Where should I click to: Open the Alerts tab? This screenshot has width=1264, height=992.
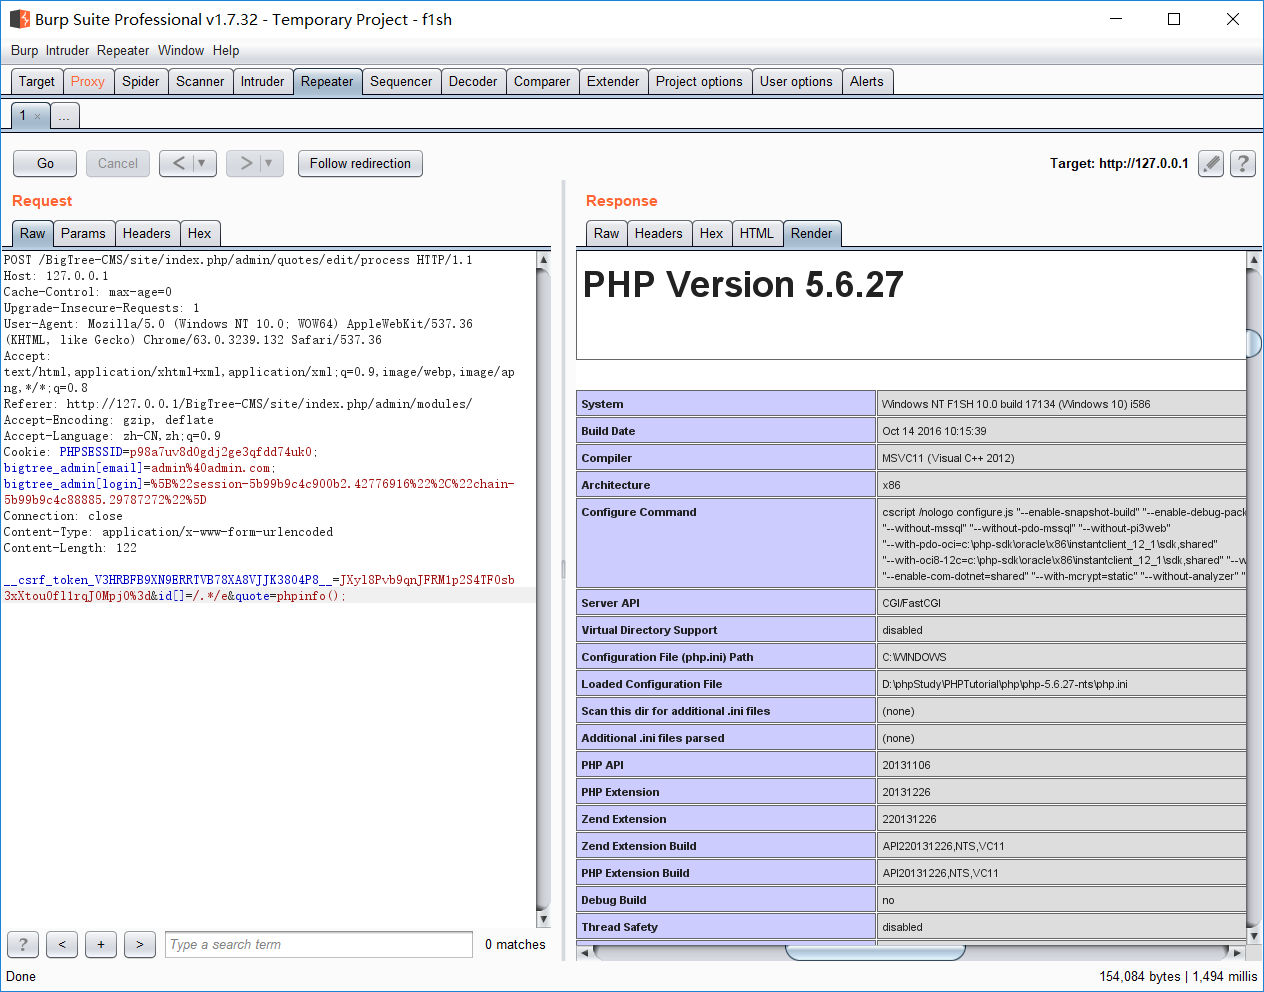tap(867, 82)
